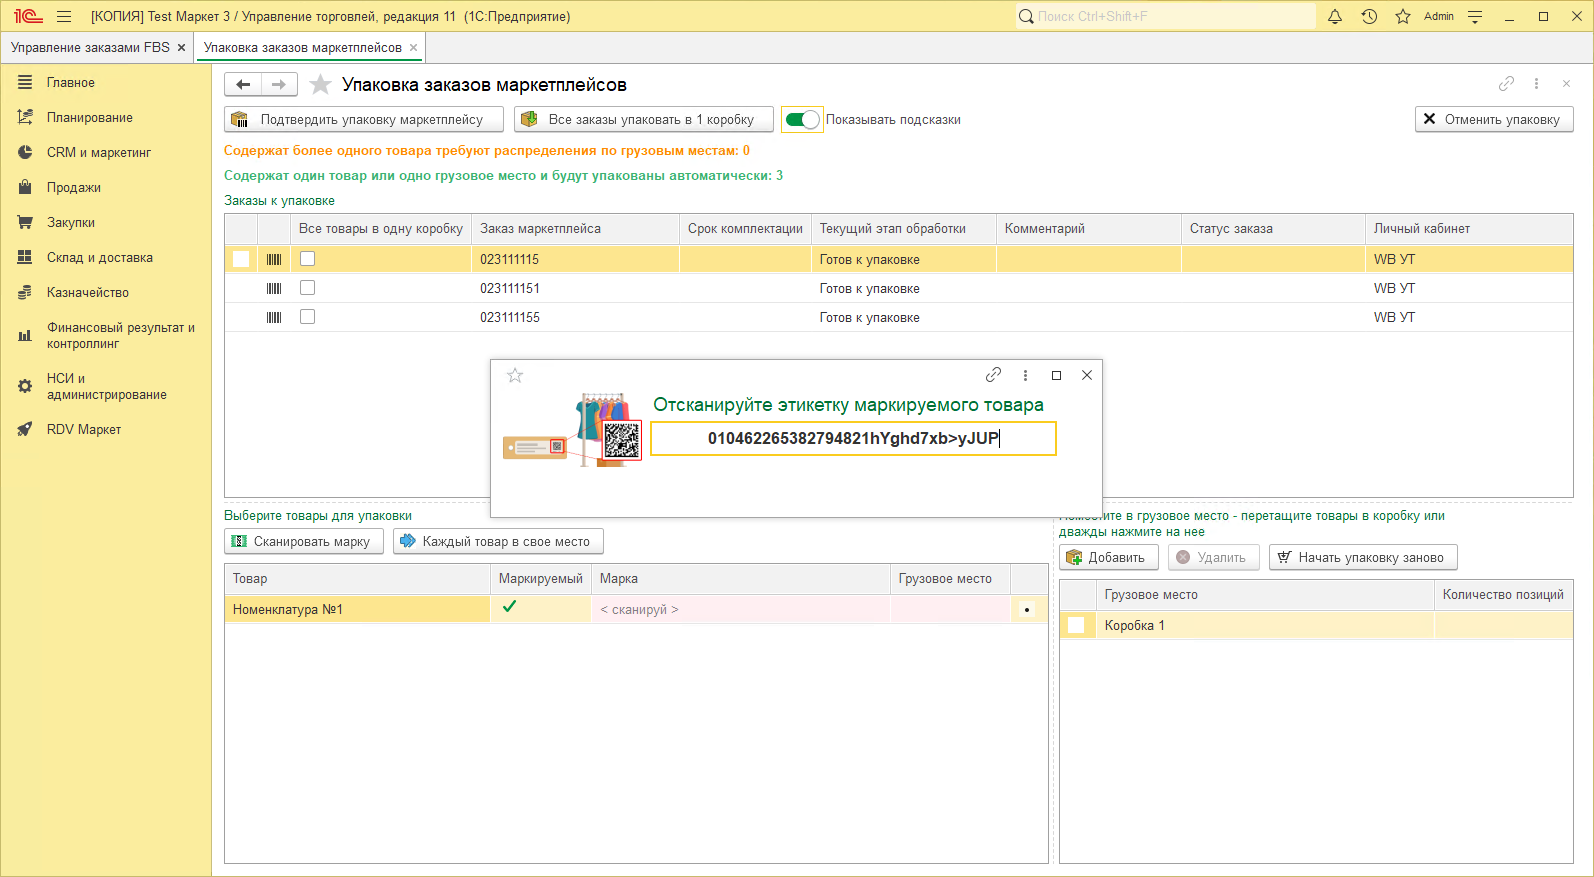Click the marking code input field
Screen dimensions: 1594x877
853,438
